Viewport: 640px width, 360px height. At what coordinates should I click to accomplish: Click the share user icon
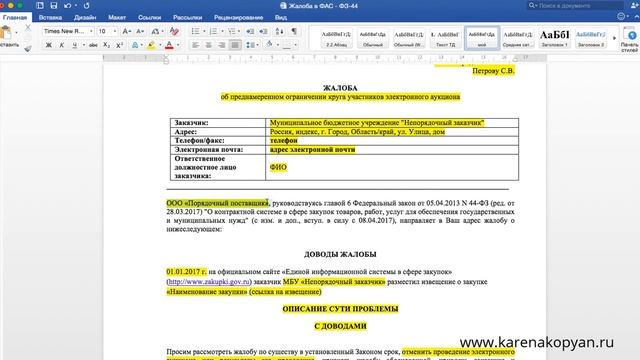(634, 5)
